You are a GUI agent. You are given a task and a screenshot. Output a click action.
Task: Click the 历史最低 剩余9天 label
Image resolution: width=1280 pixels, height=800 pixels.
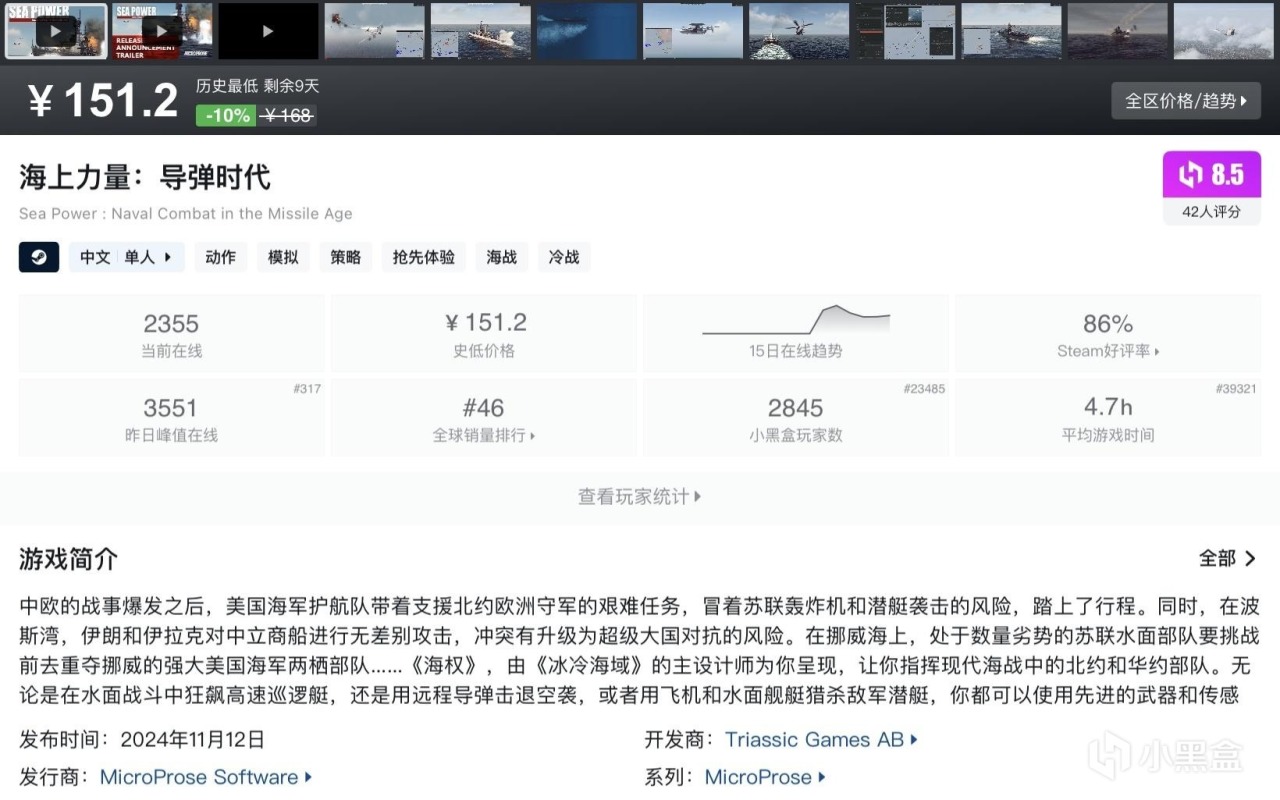257,86
